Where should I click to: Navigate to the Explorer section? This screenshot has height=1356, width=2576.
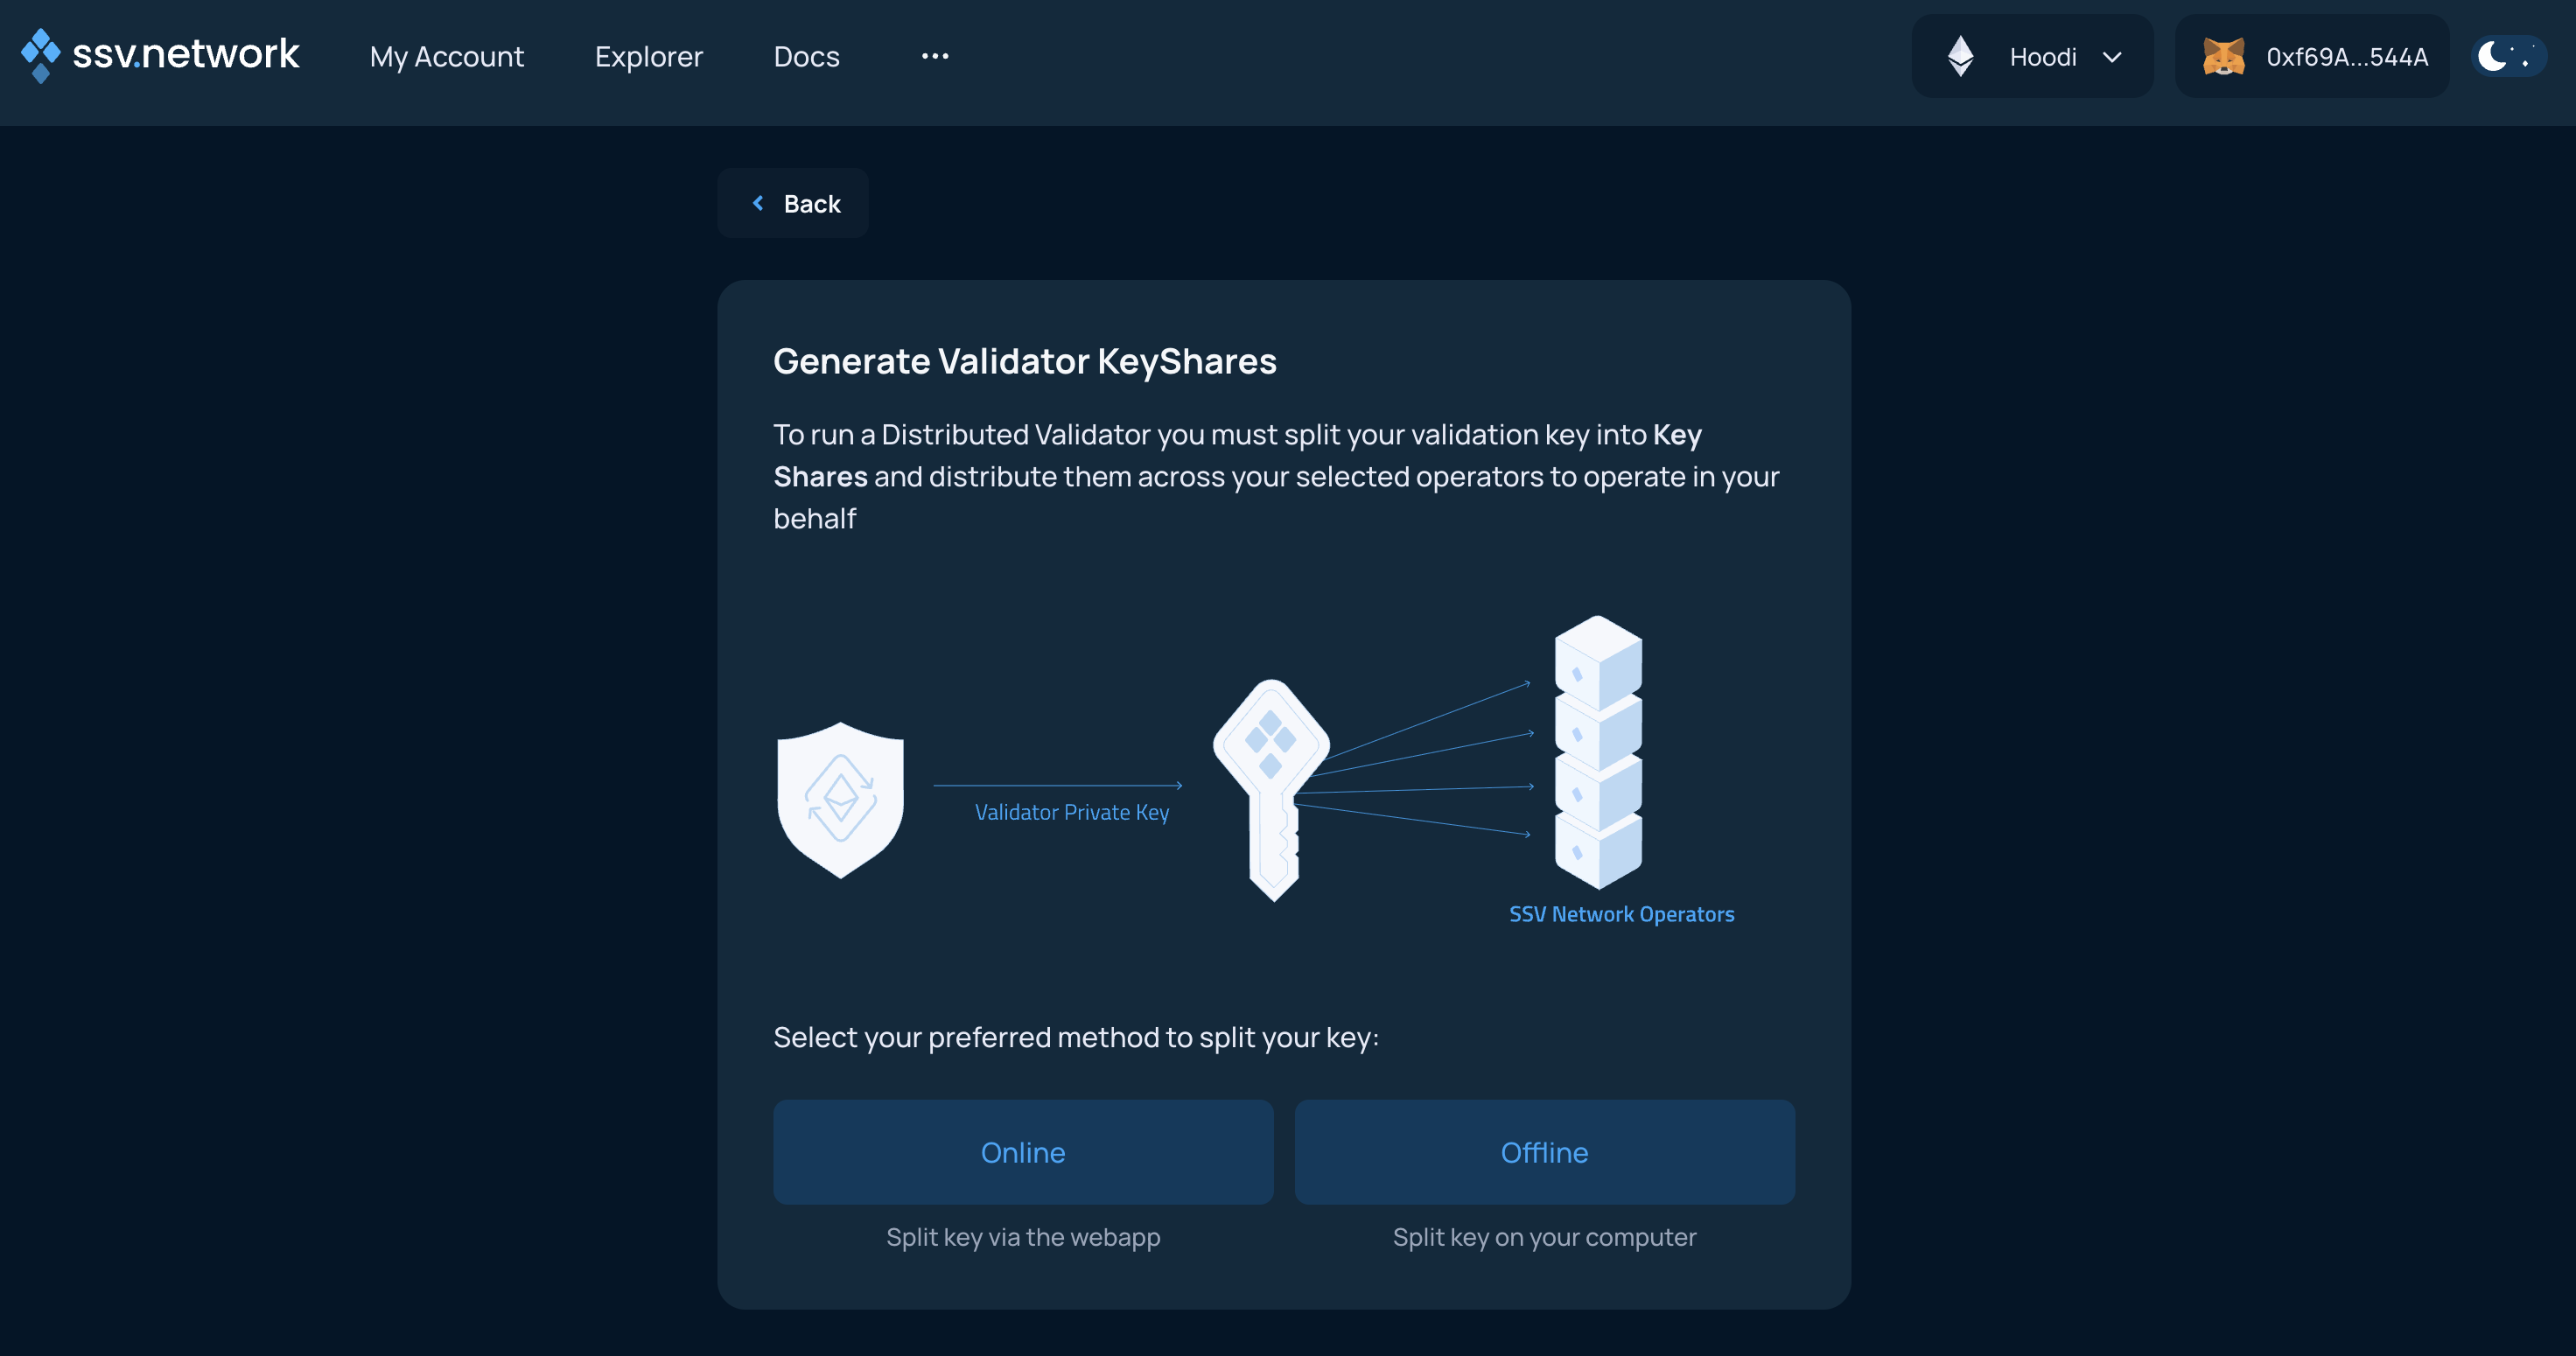tap(649, 57)
